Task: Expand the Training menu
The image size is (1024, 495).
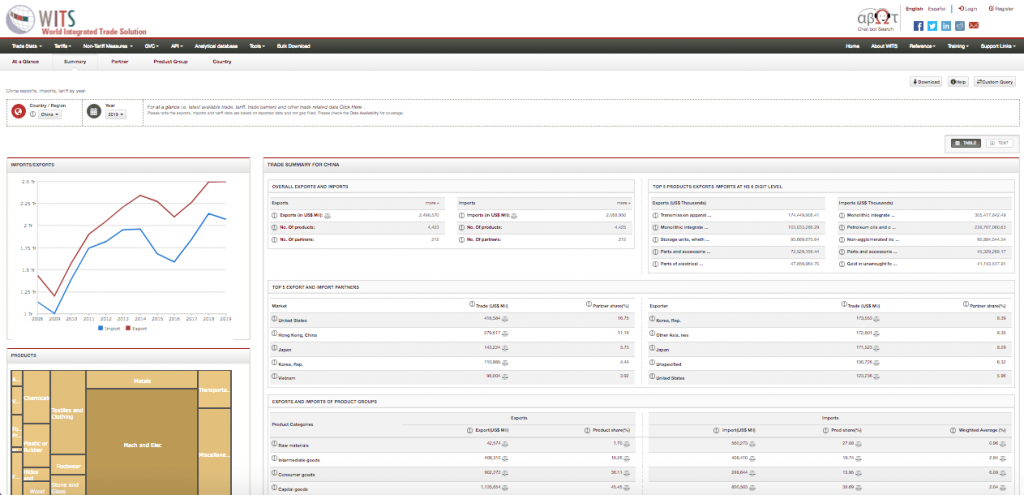Action: (958, 46)
